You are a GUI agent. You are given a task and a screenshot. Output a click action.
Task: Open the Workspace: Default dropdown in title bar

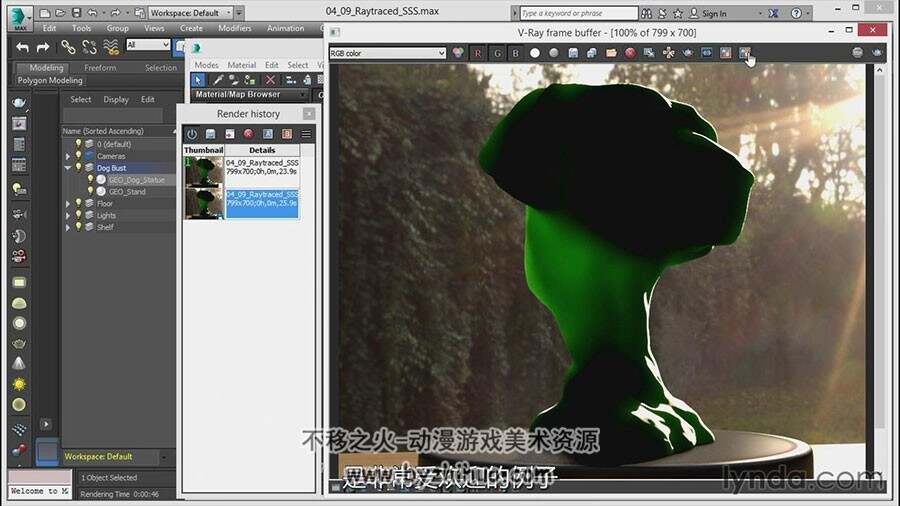(x=191, y=13)
